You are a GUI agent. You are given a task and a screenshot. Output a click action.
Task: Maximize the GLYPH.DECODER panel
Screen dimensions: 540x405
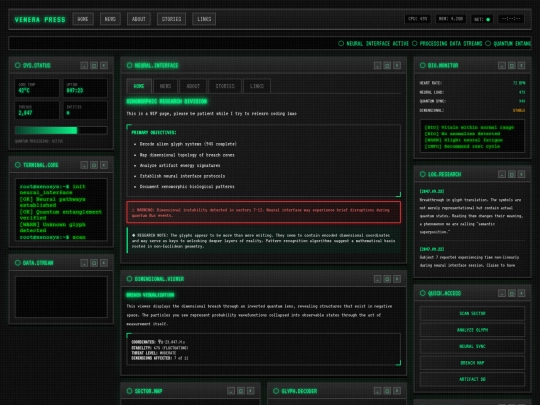387,391
